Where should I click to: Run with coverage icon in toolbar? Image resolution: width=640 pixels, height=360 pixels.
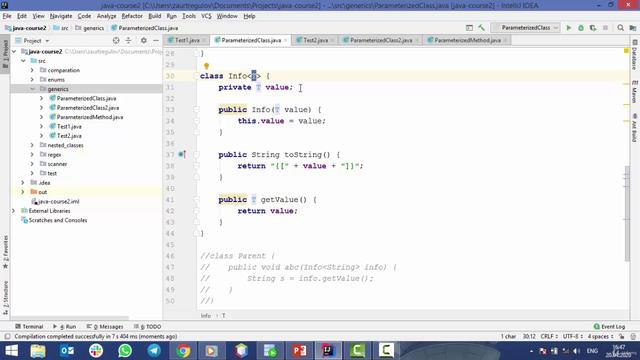coord(593,28)
